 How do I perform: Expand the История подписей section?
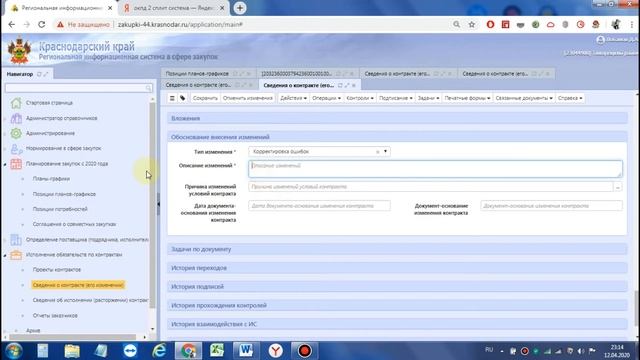(397, 287)
